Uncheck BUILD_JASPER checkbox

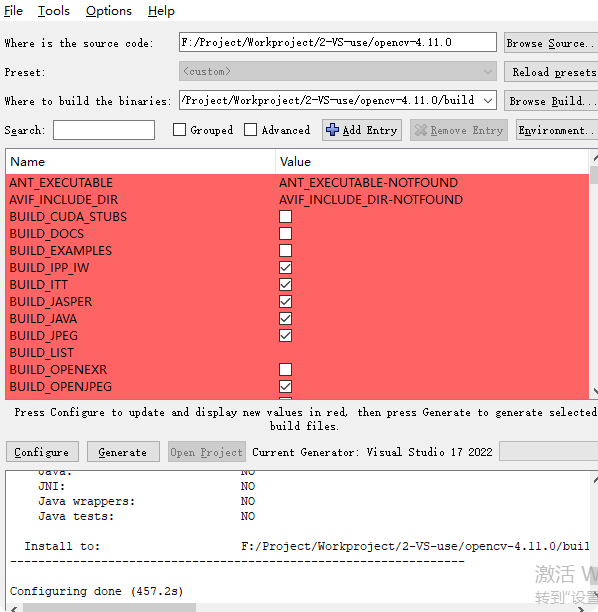tap(285, 302)
